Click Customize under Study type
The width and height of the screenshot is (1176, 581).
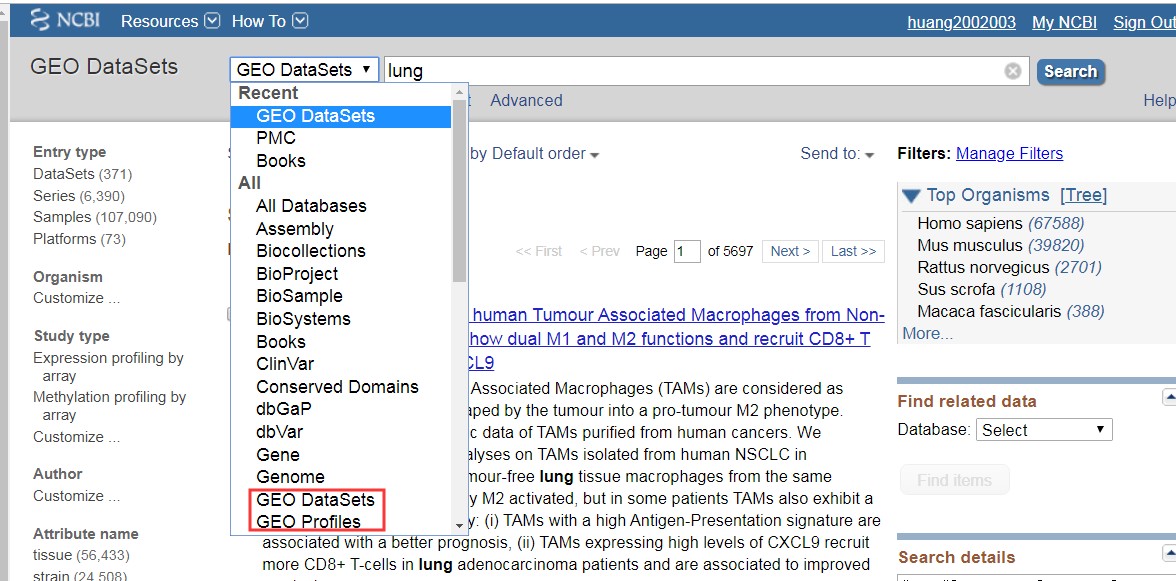click(76, 436)
